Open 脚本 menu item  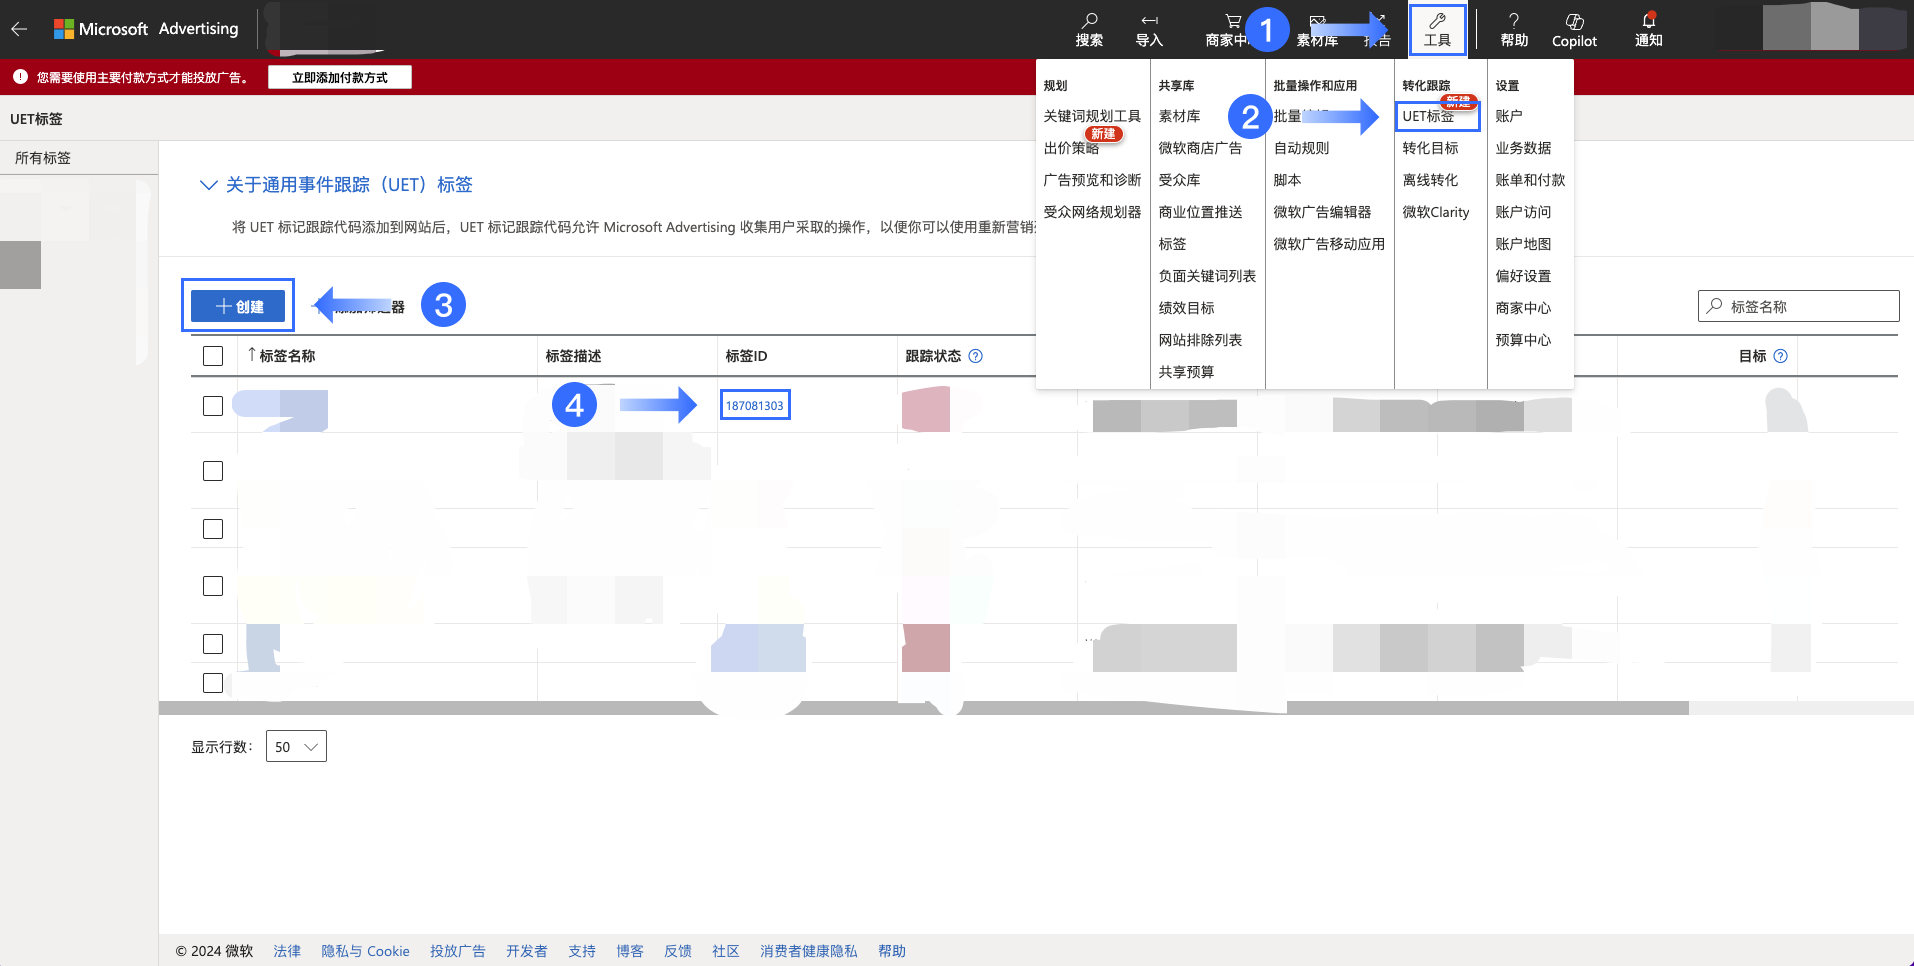point(1287,180)
